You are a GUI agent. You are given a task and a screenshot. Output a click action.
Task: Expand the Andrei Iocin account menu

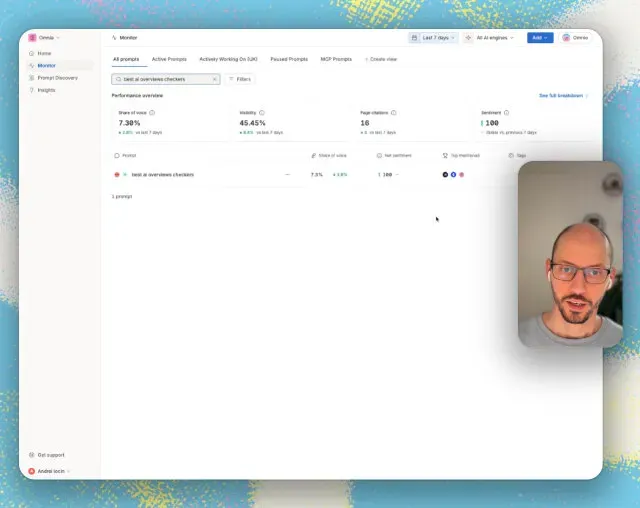pyautogui.click(x=51, y=471)
